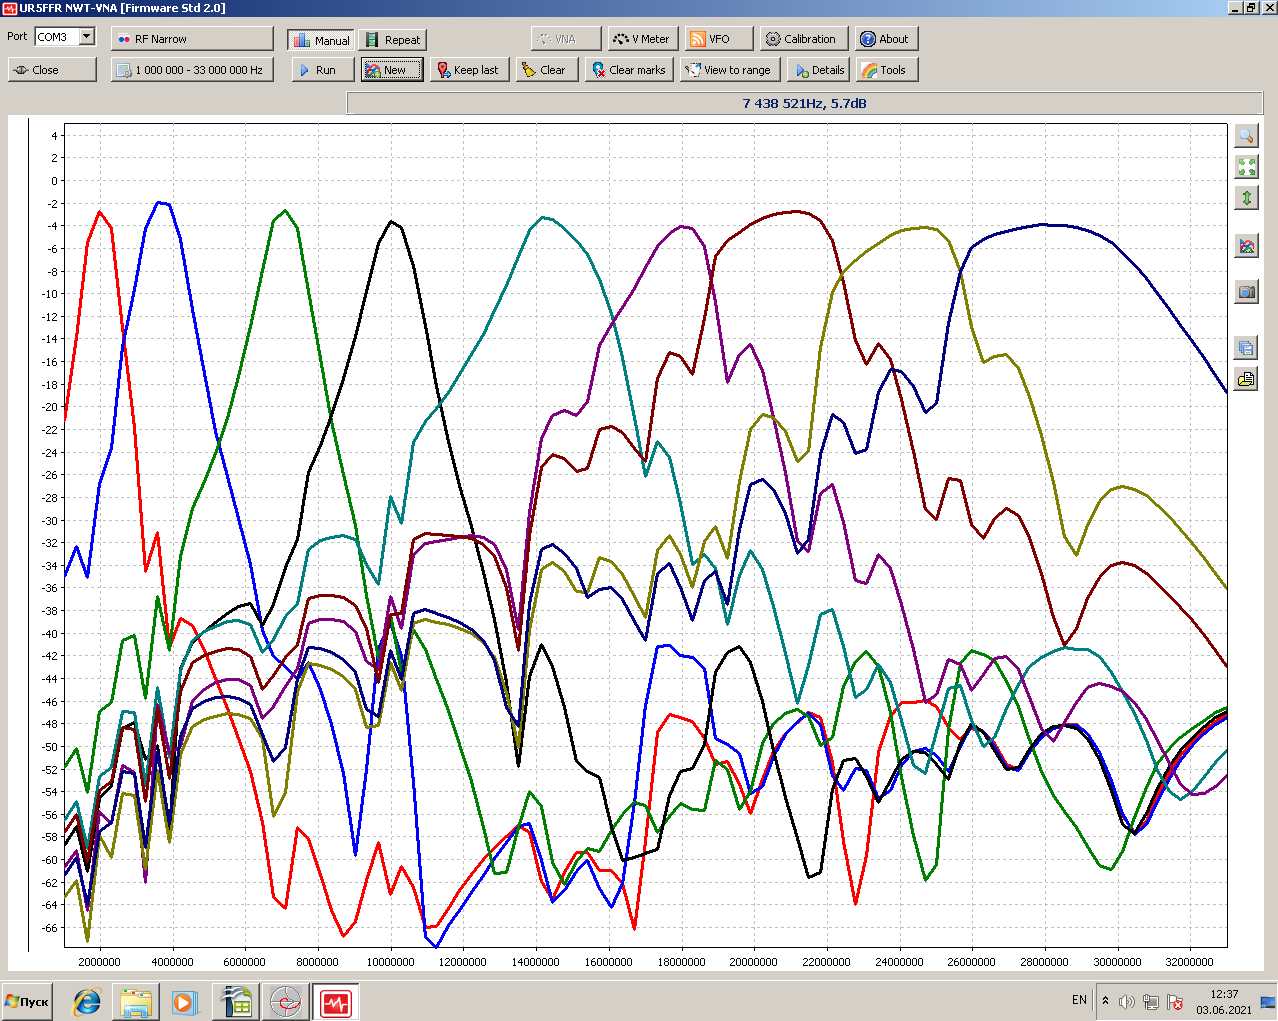Screen dimensions: 1278x1021
Task: Click the vertical auto-scale arrow icon
Action: 1246,198
